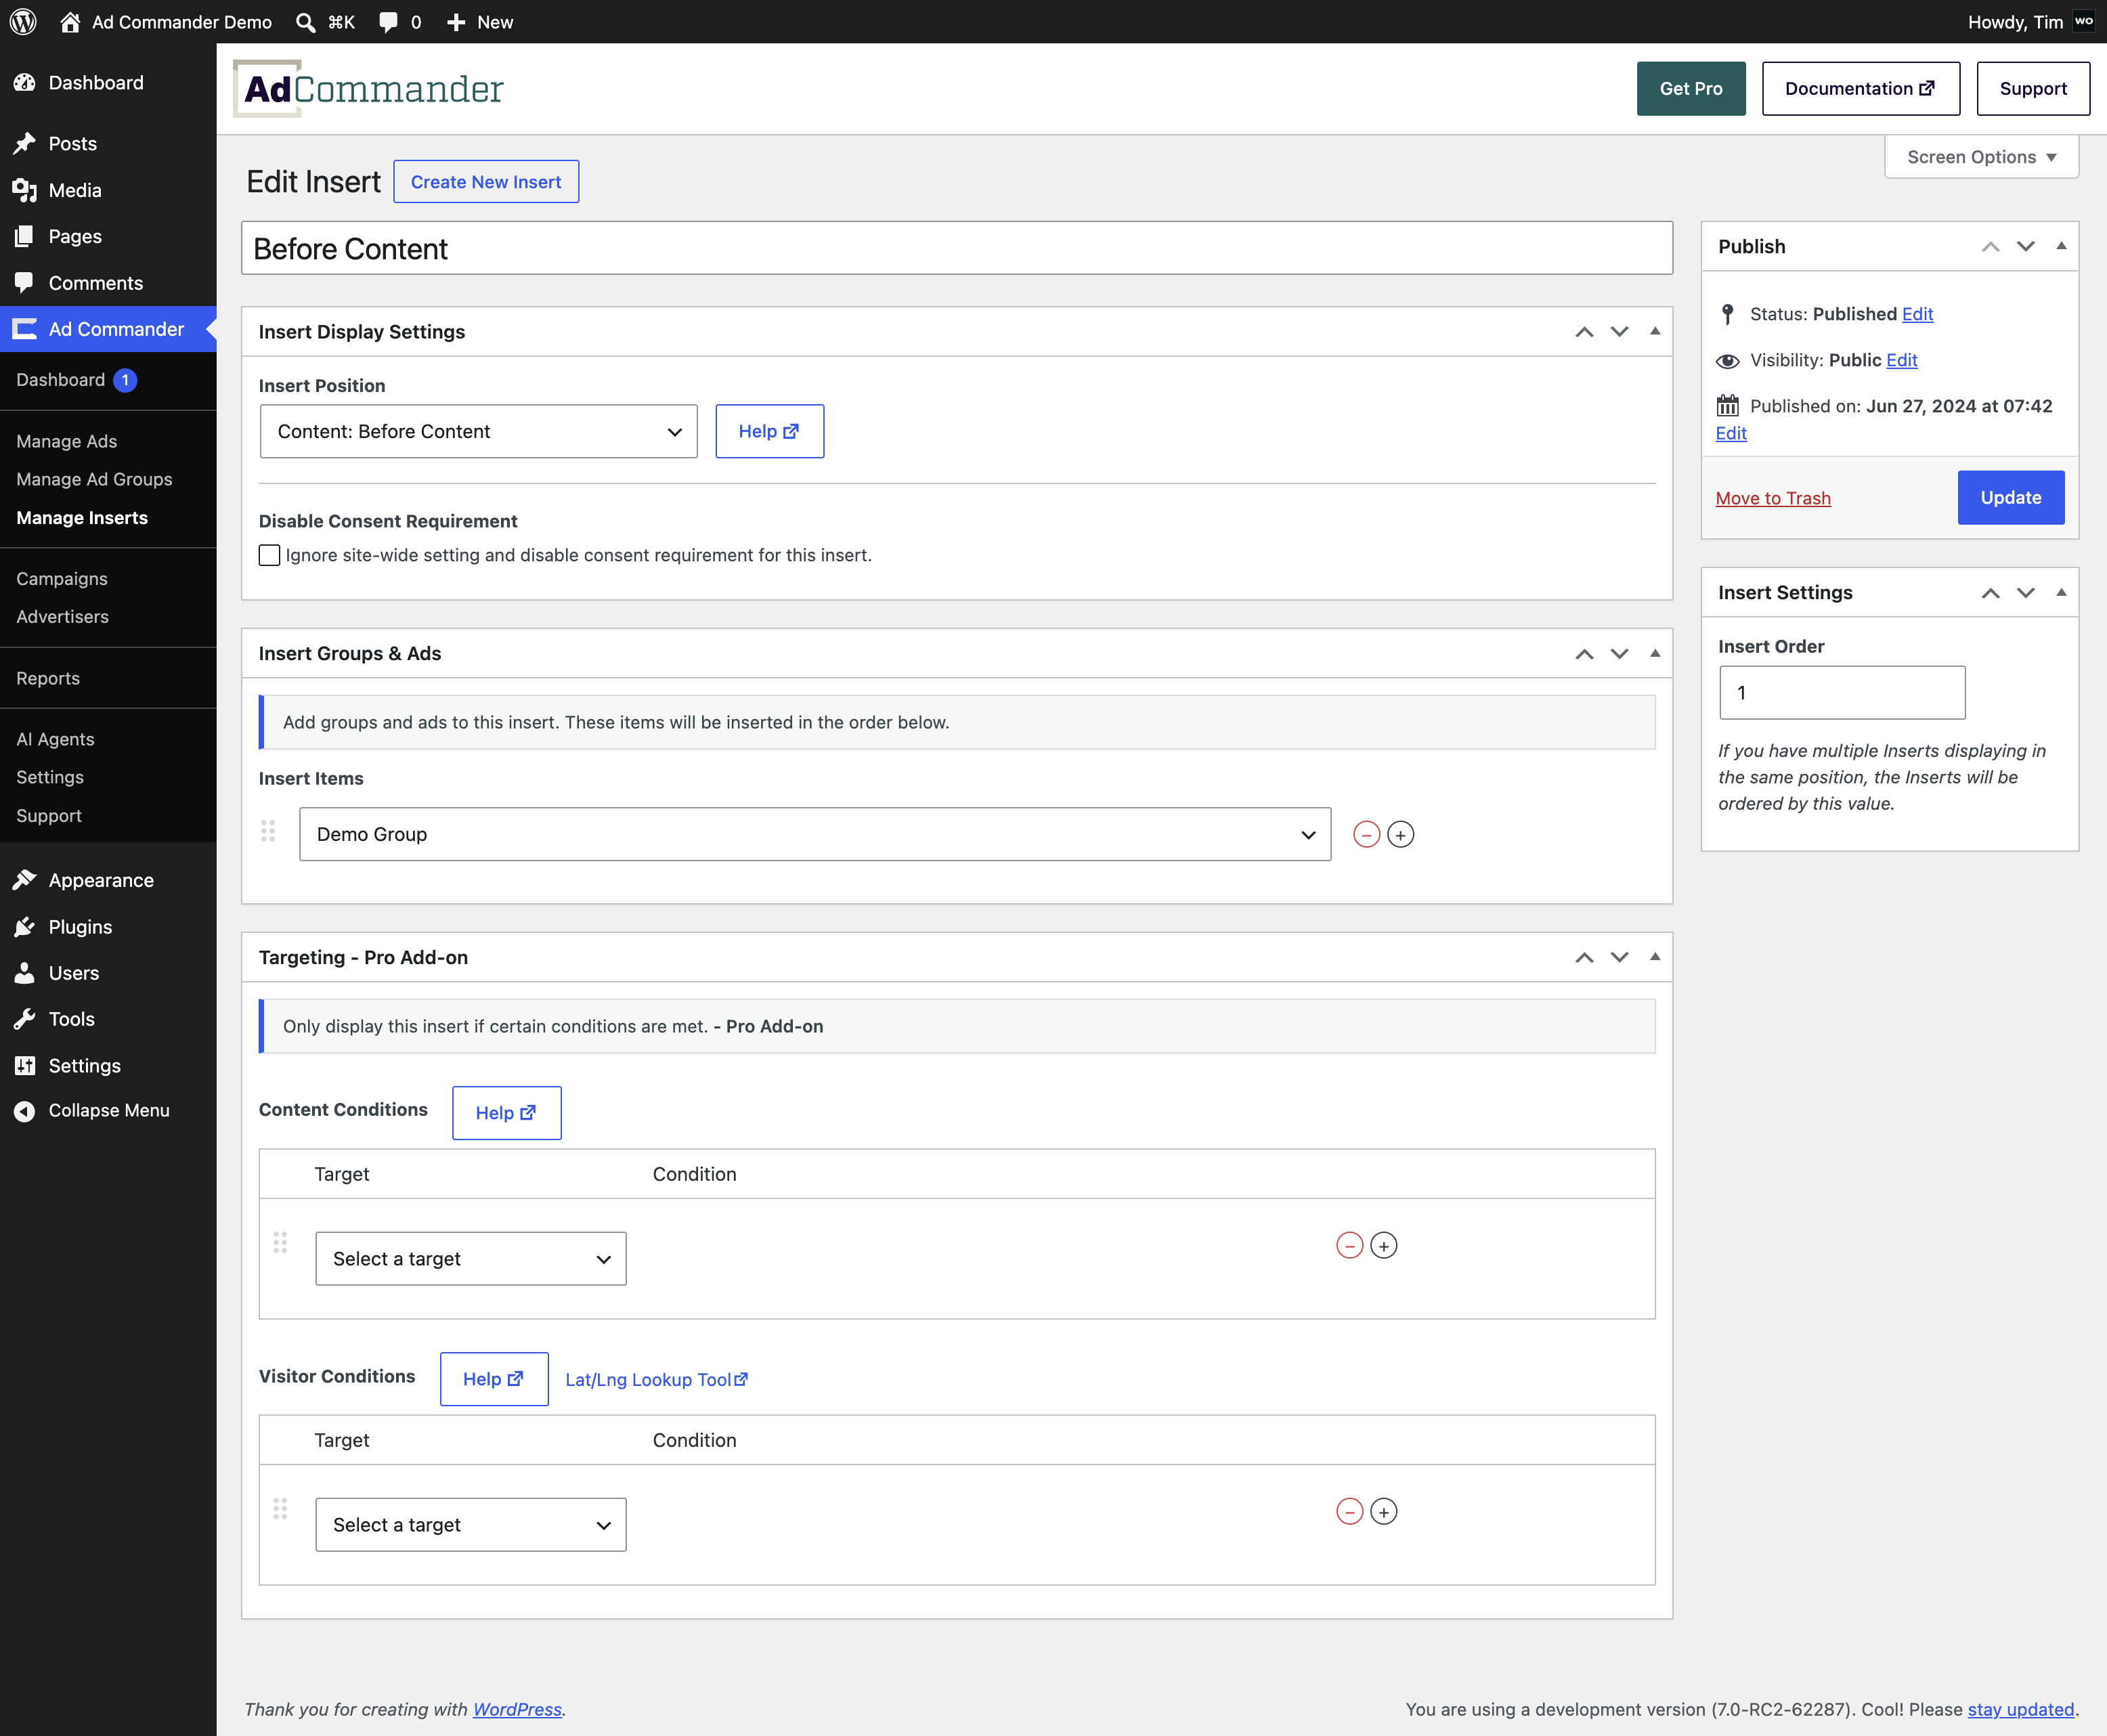Screen dimensions: 2107x1736
Task: Open the Demo Group insert item dropdown
Action: 814,834
